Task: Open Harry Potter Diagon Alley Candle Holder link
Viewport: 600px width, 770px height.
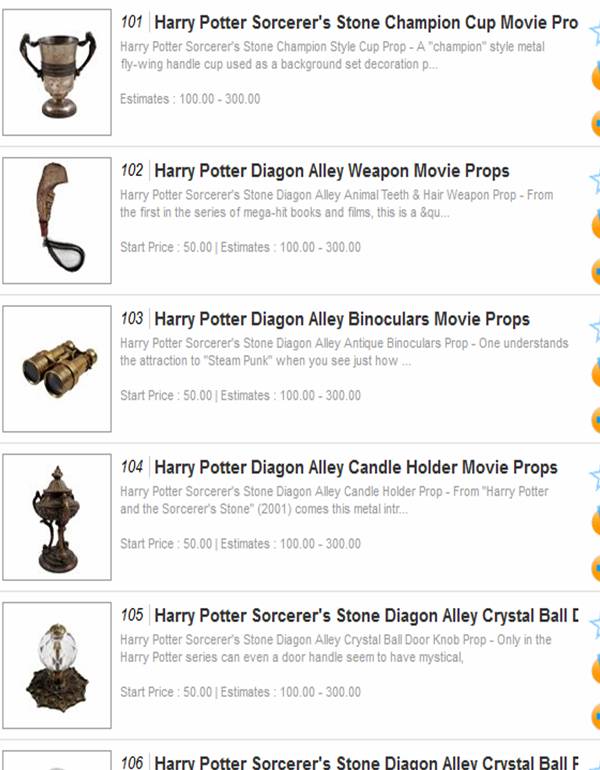Action: tap(355, 468)
